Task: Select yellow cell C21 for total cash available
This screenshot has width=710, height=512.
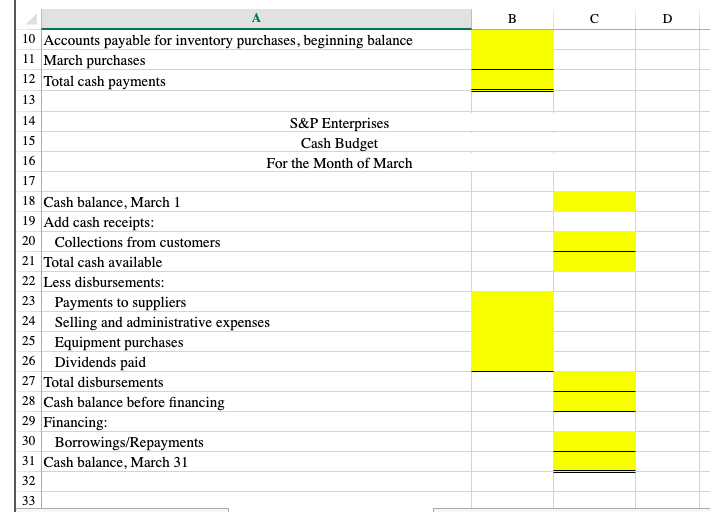Action: [594, 262]
